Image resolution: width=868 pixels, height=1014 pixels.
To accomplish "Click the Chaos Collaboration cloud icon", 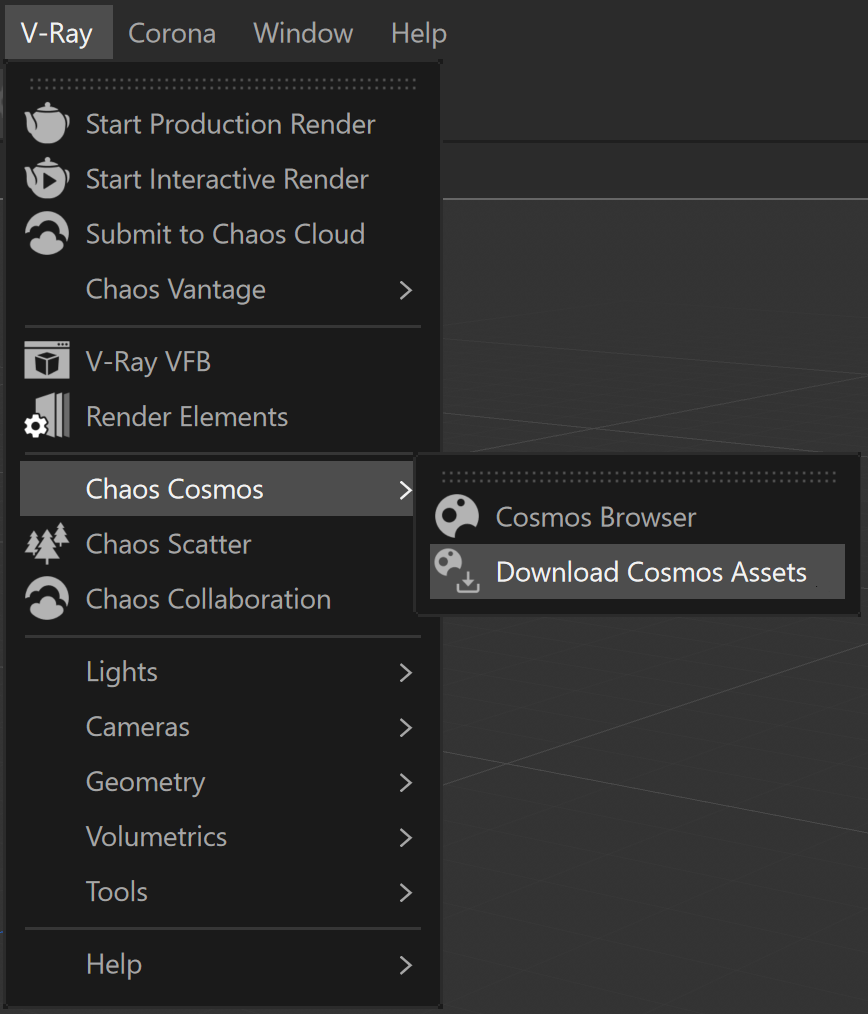I will click(x=47, y=599).
